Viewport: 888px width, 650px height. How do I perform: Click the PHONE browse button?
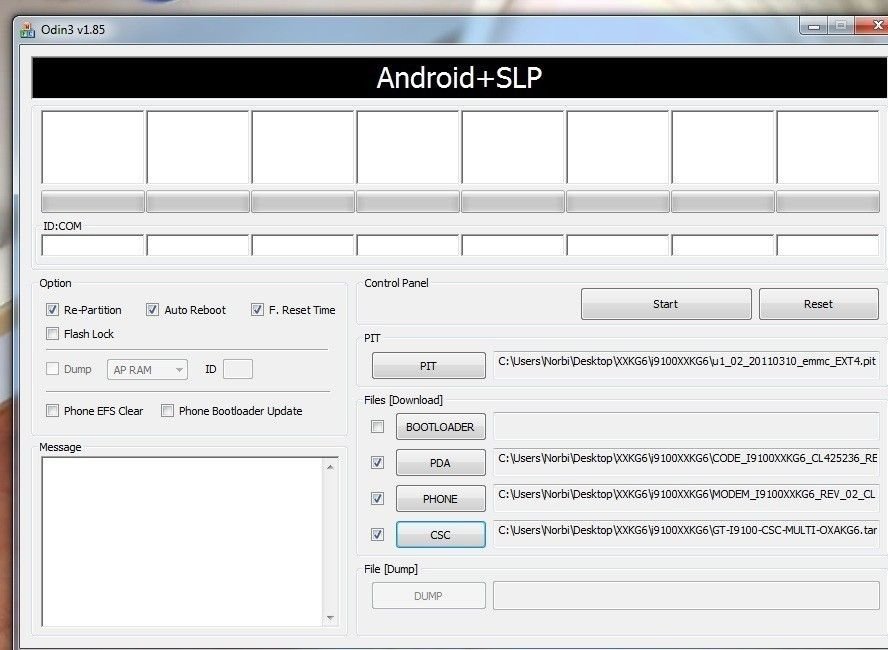pos(441,499)
